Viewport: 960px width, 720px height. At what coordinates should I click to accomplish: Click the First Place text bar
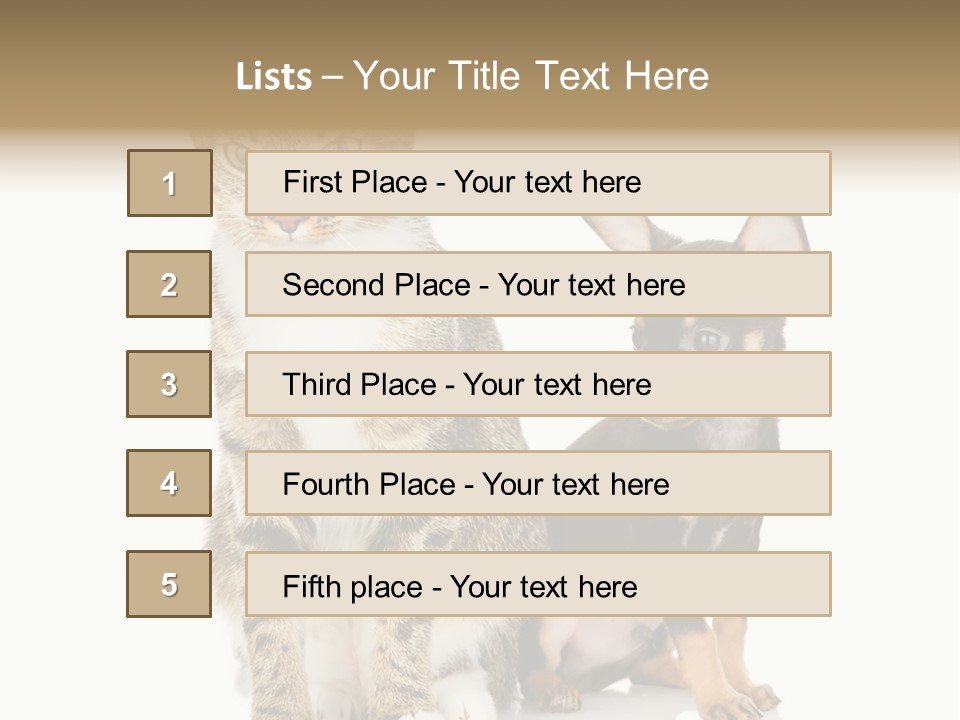538,183
